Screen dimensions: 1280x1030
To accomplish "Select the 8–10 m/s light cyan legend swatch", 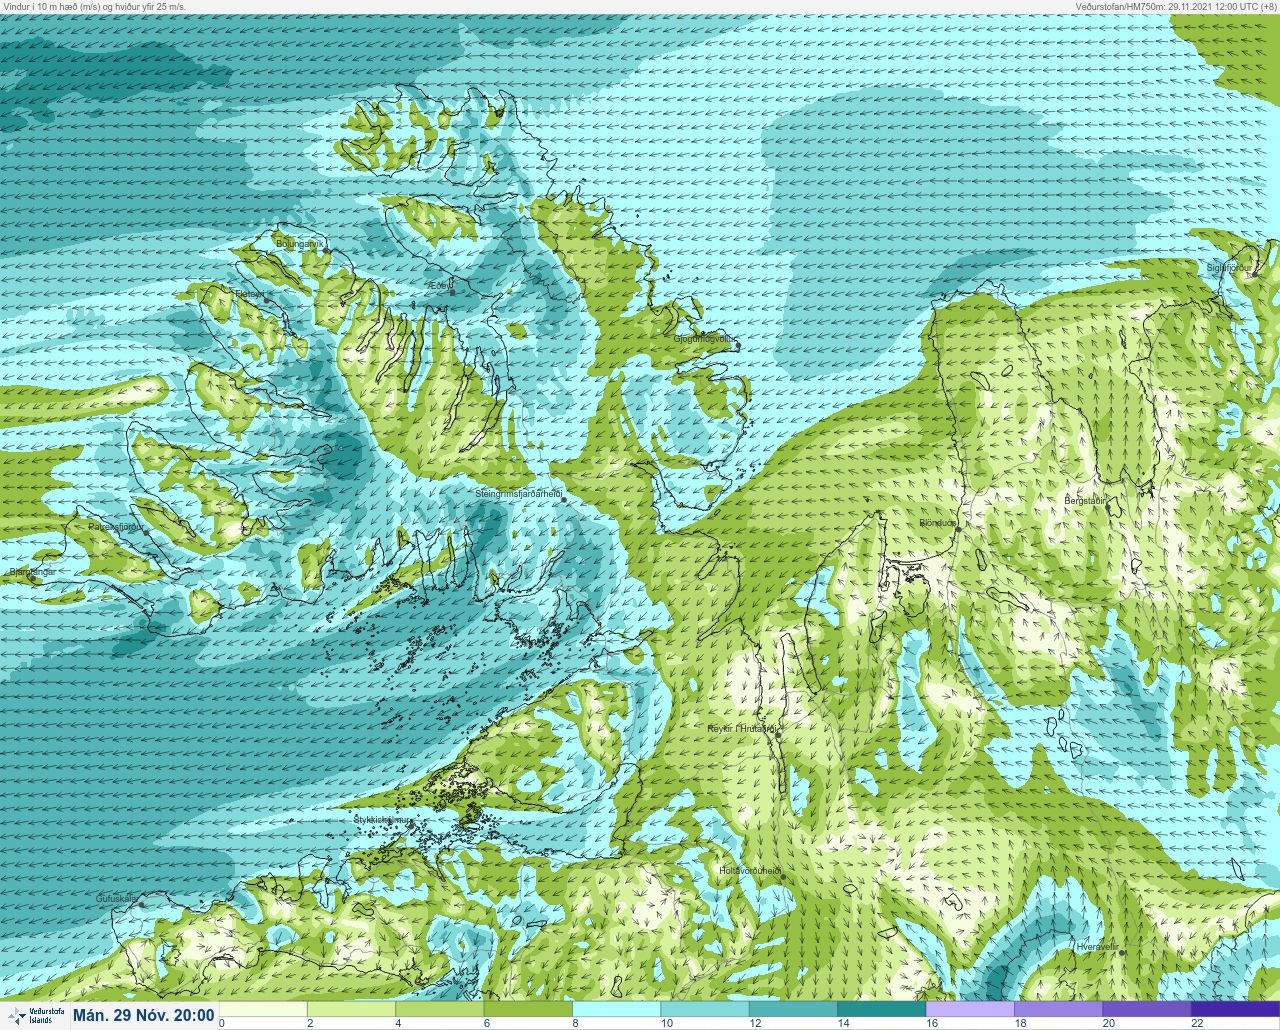I will 616,1009.
